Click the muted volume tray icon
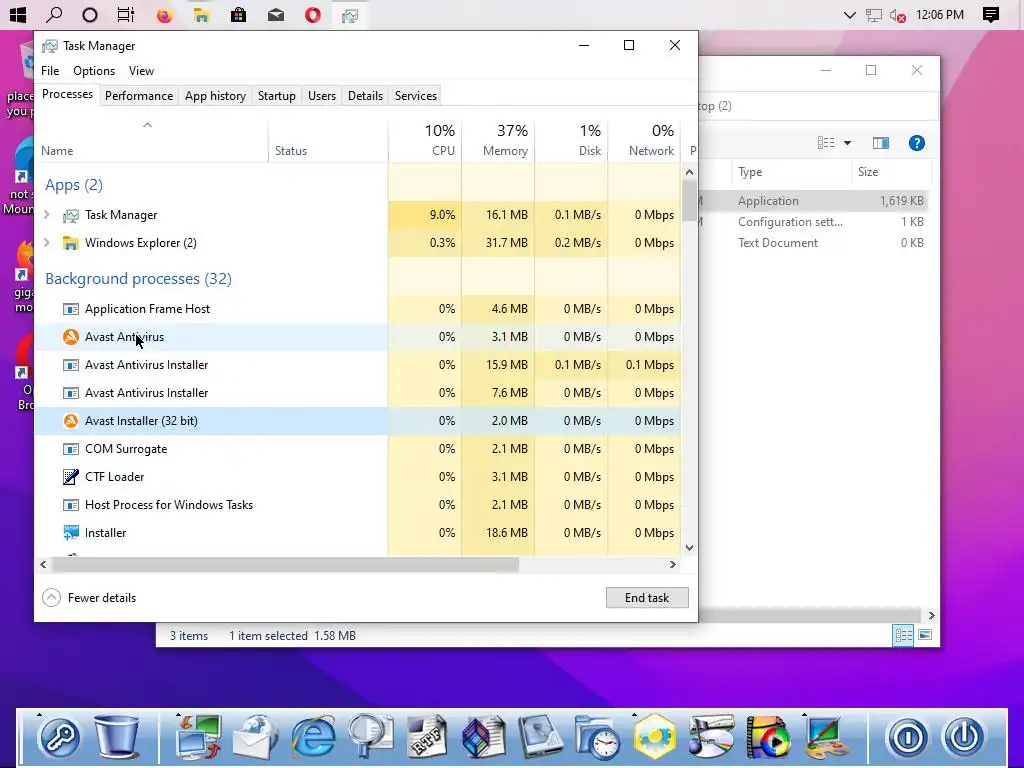Viewport: 1024px width, 768px height. pyautogui.click(x=898, y=15)
